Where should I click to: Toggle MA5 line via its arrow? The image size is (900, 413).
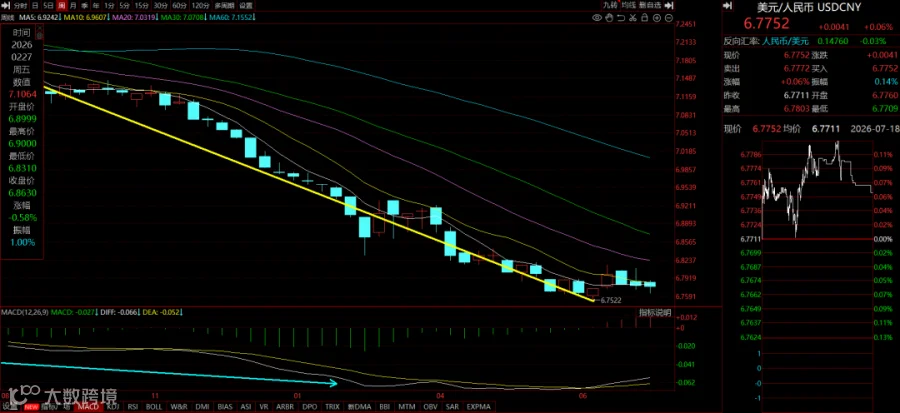pyautogui.click(x=60, y=17)
